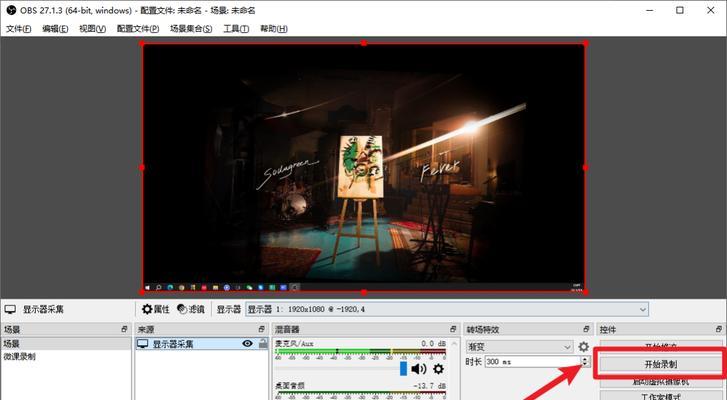The height and width of the screenshot is (400, 727).
Task: Toggle the lock icon of 显示器采集 source
Action: 263,343
